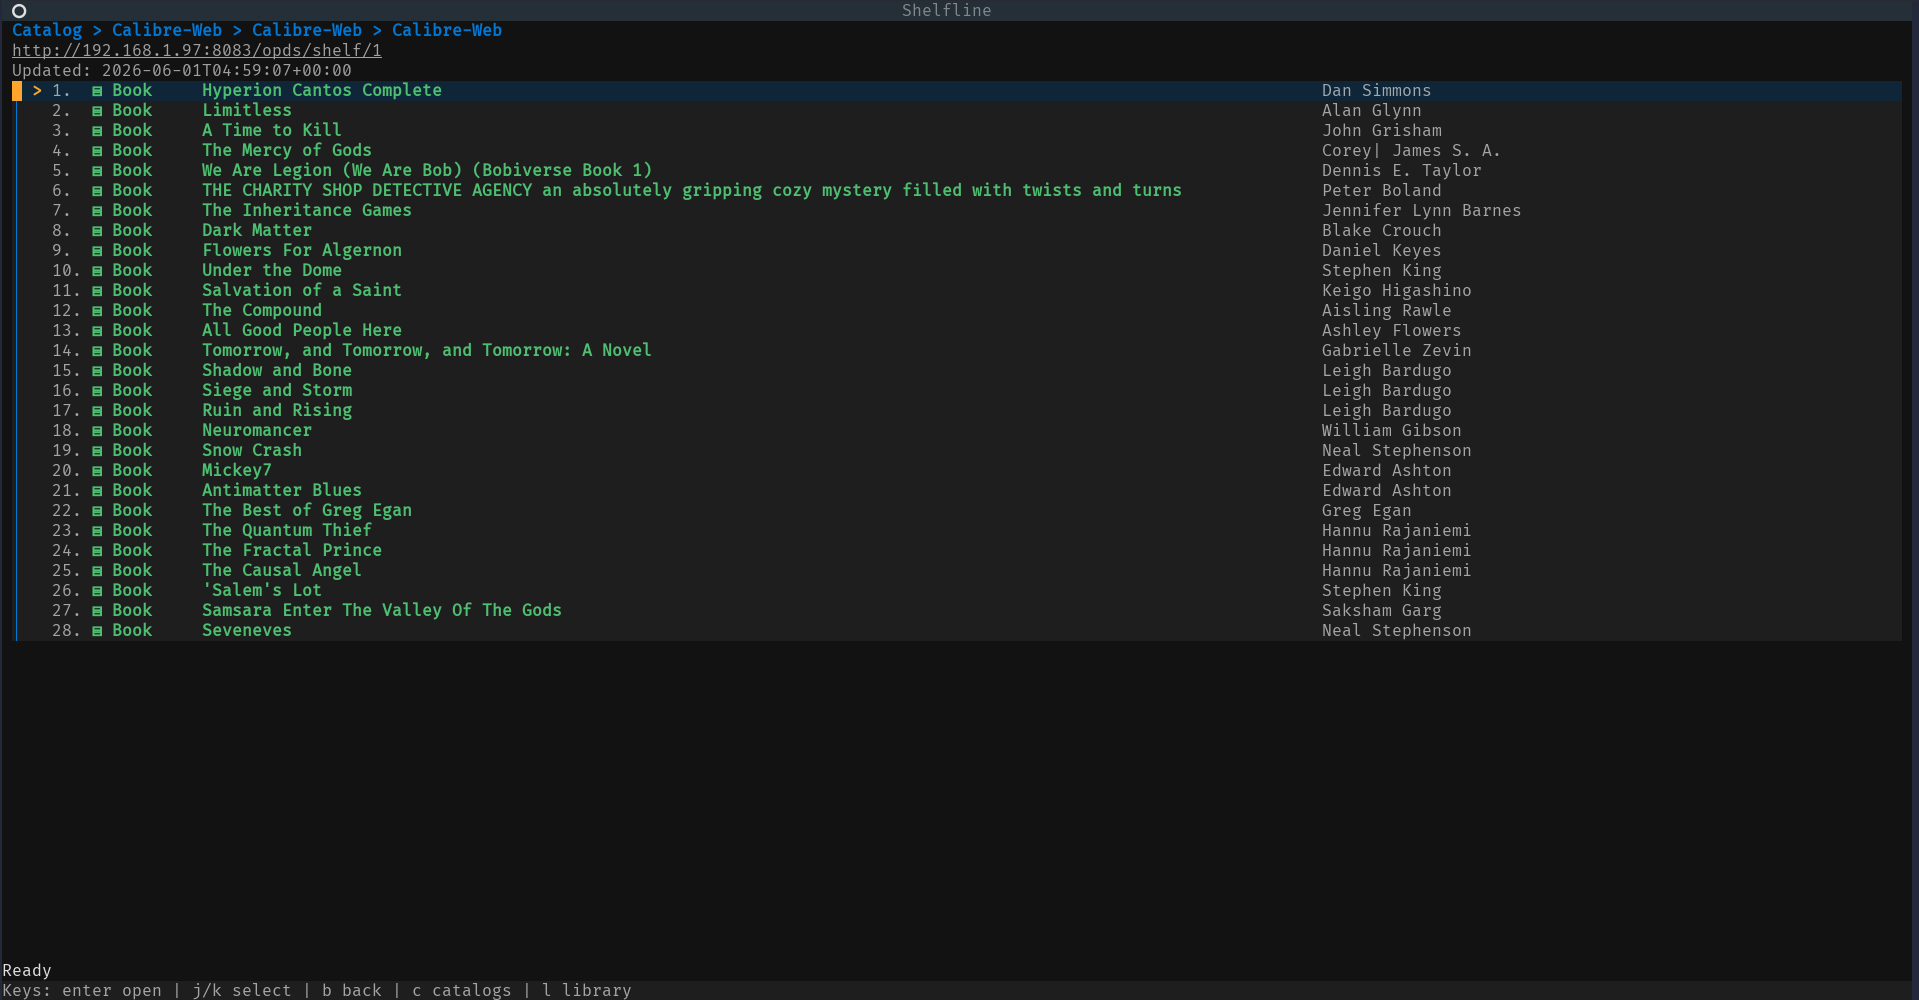The height and width of the screenshot is (1000, 1919).
Task: Select the book icon beside The Causal Angel
Action: 97,571
